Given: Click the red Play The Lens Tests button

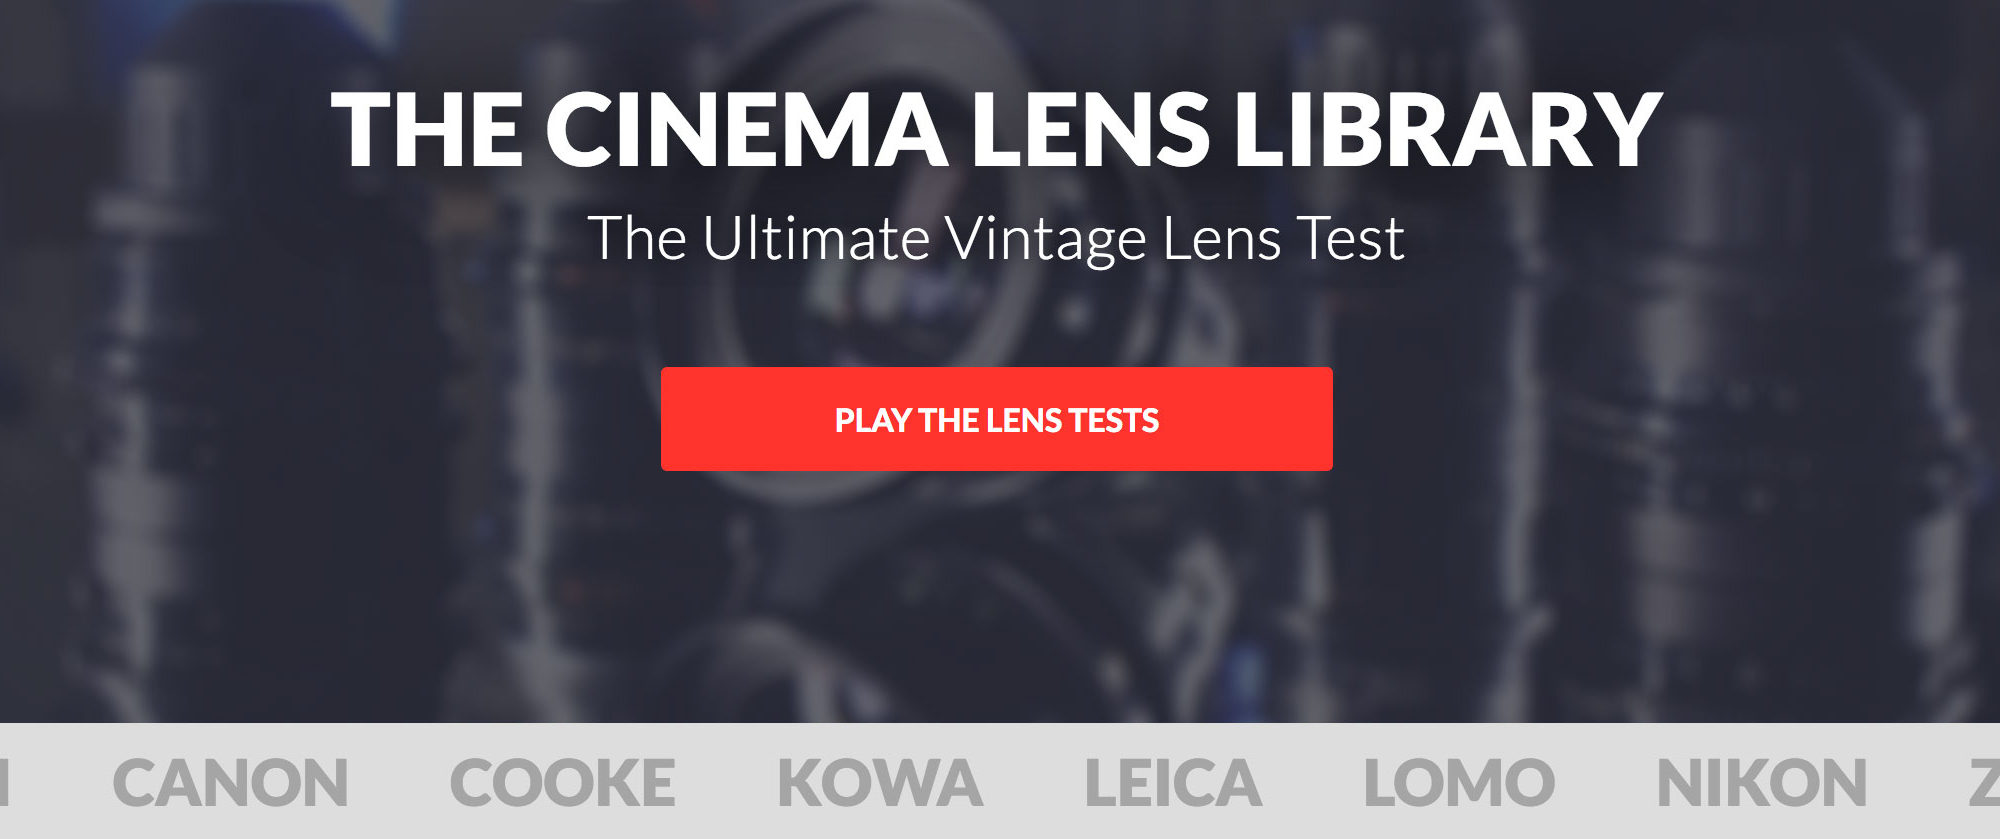Looking at the screenshot, I should 996,419.
